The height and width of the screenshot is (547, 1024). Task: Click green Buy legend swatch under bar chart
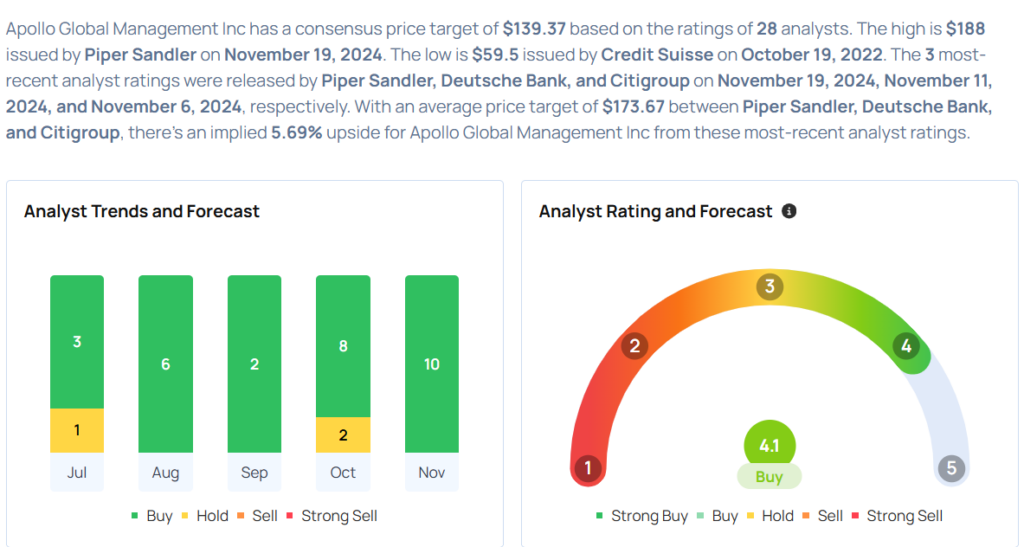click(x=136, y=516)
